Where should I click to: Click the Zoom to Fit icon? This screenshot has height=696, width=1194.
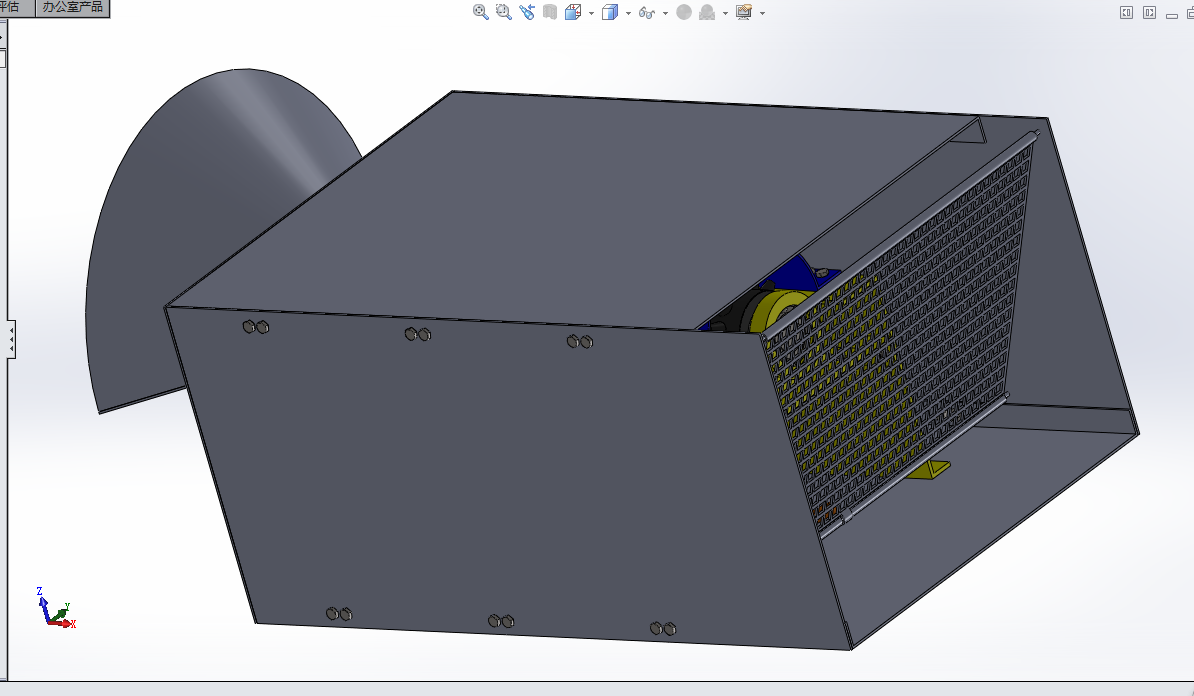point(480,12)
